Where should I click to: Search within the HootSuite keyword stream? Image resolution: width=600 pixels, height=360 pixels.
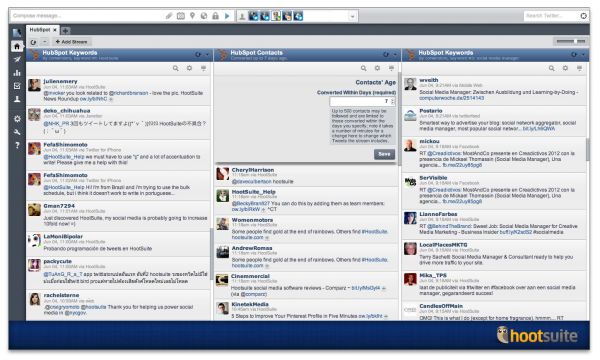pos(175,68)
